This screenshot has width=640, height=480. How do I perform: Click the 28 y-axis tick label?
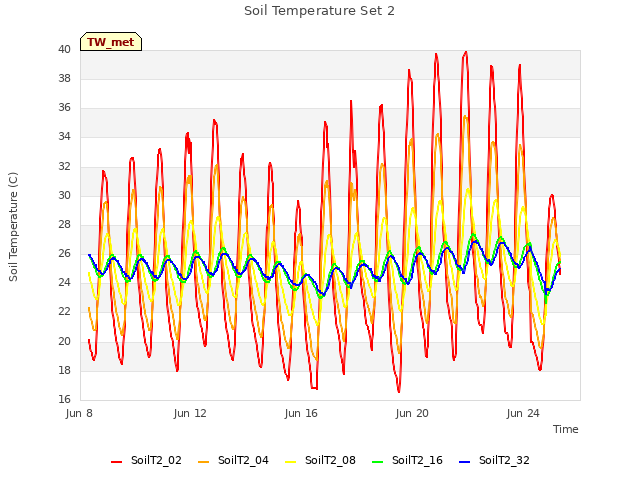tap(64, 224)
